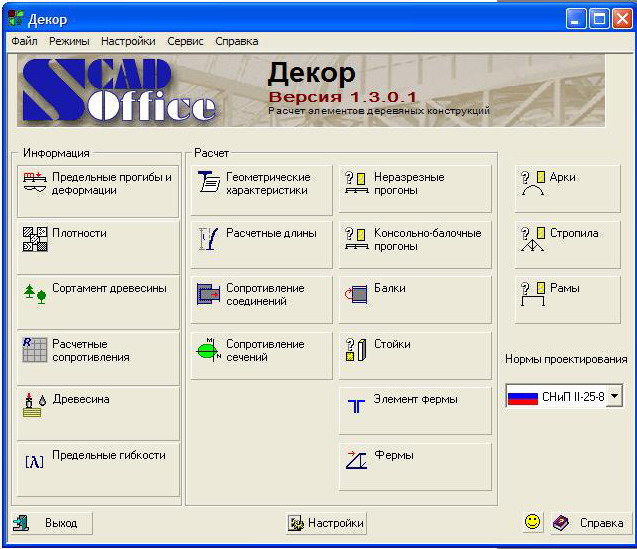Click the 'Версия 1.3.0.1' banner text
637x549 pixels.
343,97
